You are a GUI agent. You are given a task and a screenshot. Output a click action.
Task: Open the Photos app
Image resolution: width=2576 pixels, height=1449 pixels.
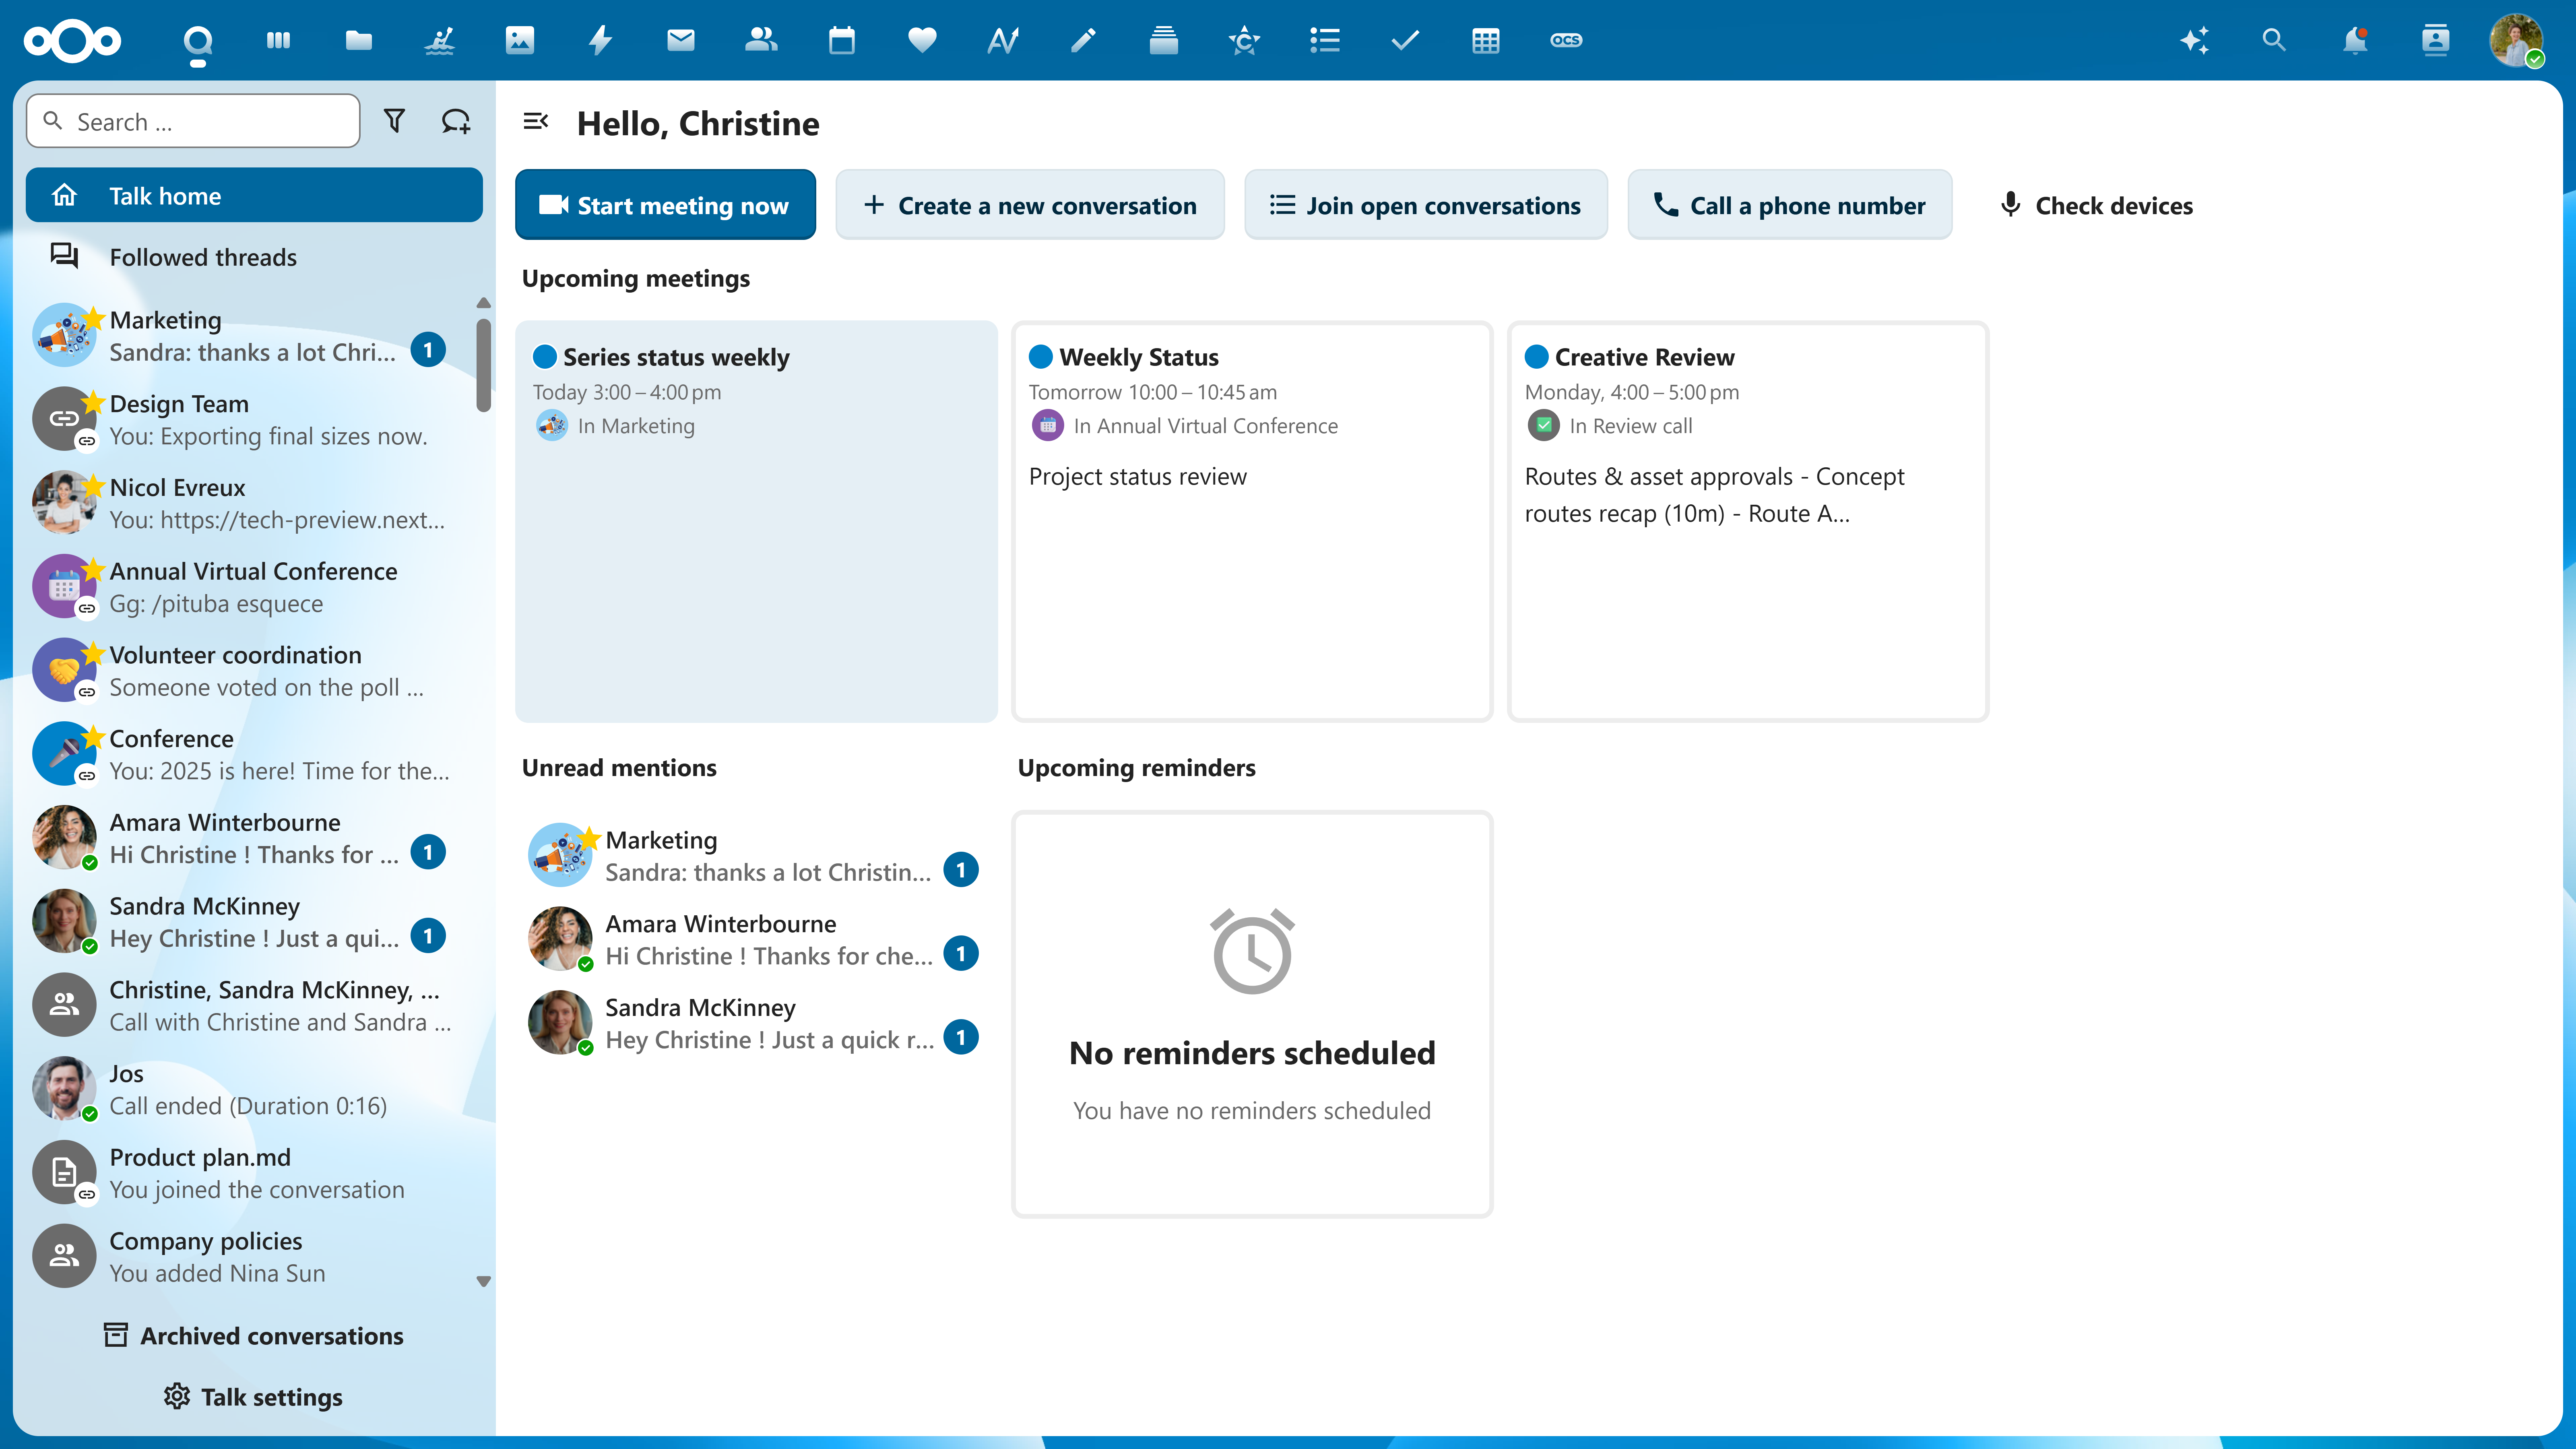(519, 41)
